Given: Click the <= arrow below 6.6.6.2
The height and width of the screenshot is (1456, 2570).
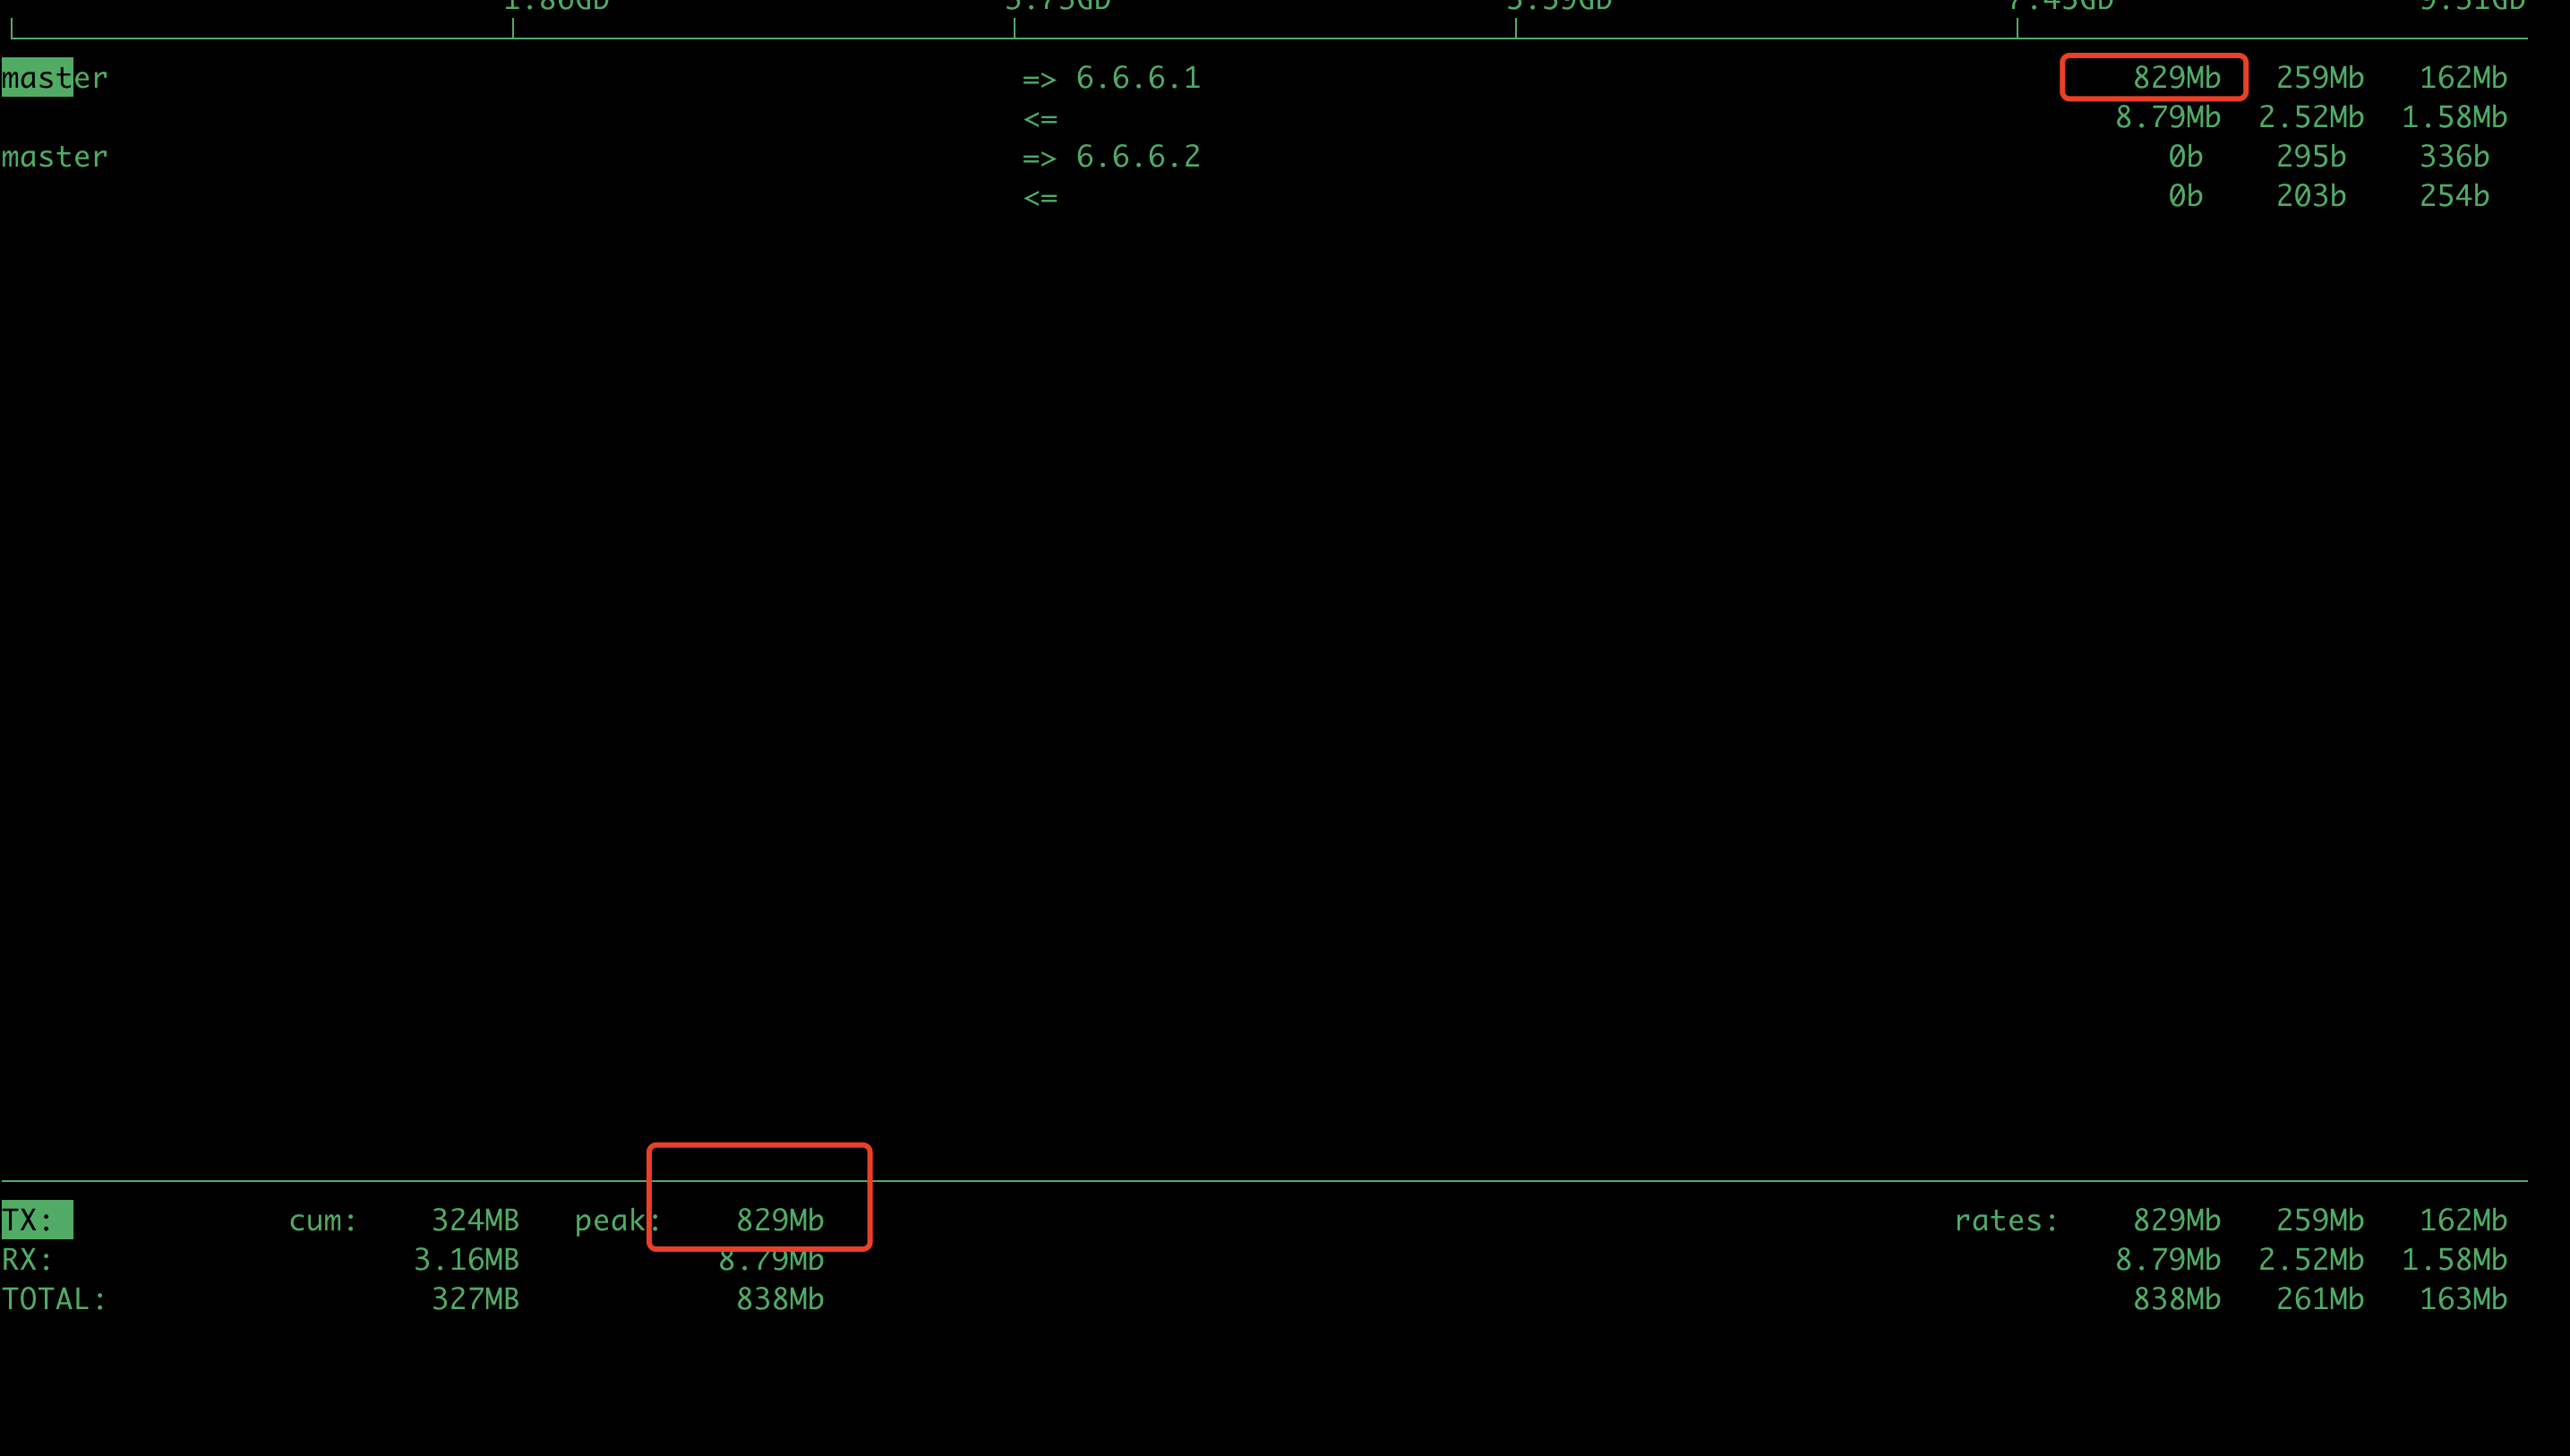Looking at the screenshot, I should click(x=1039, y=197).
